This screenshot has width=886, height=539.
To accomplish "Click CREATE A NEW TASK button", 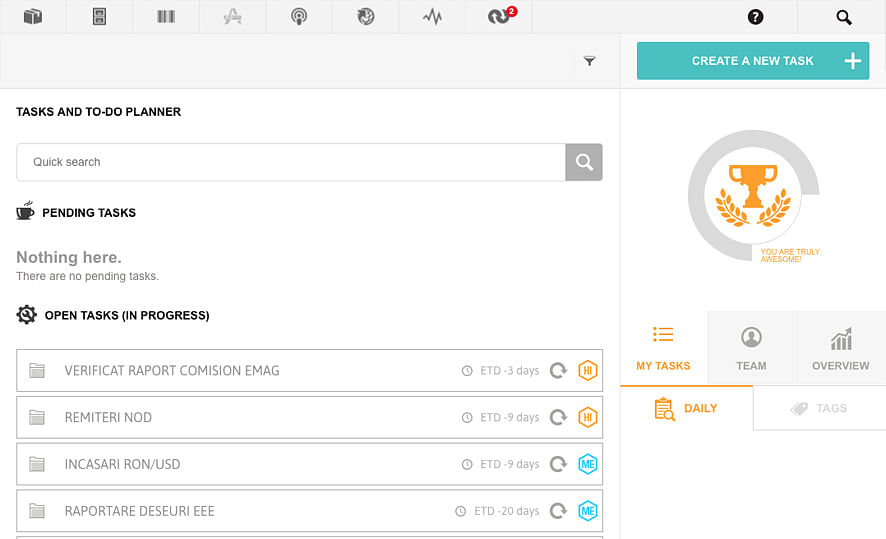I will [753, 61].
